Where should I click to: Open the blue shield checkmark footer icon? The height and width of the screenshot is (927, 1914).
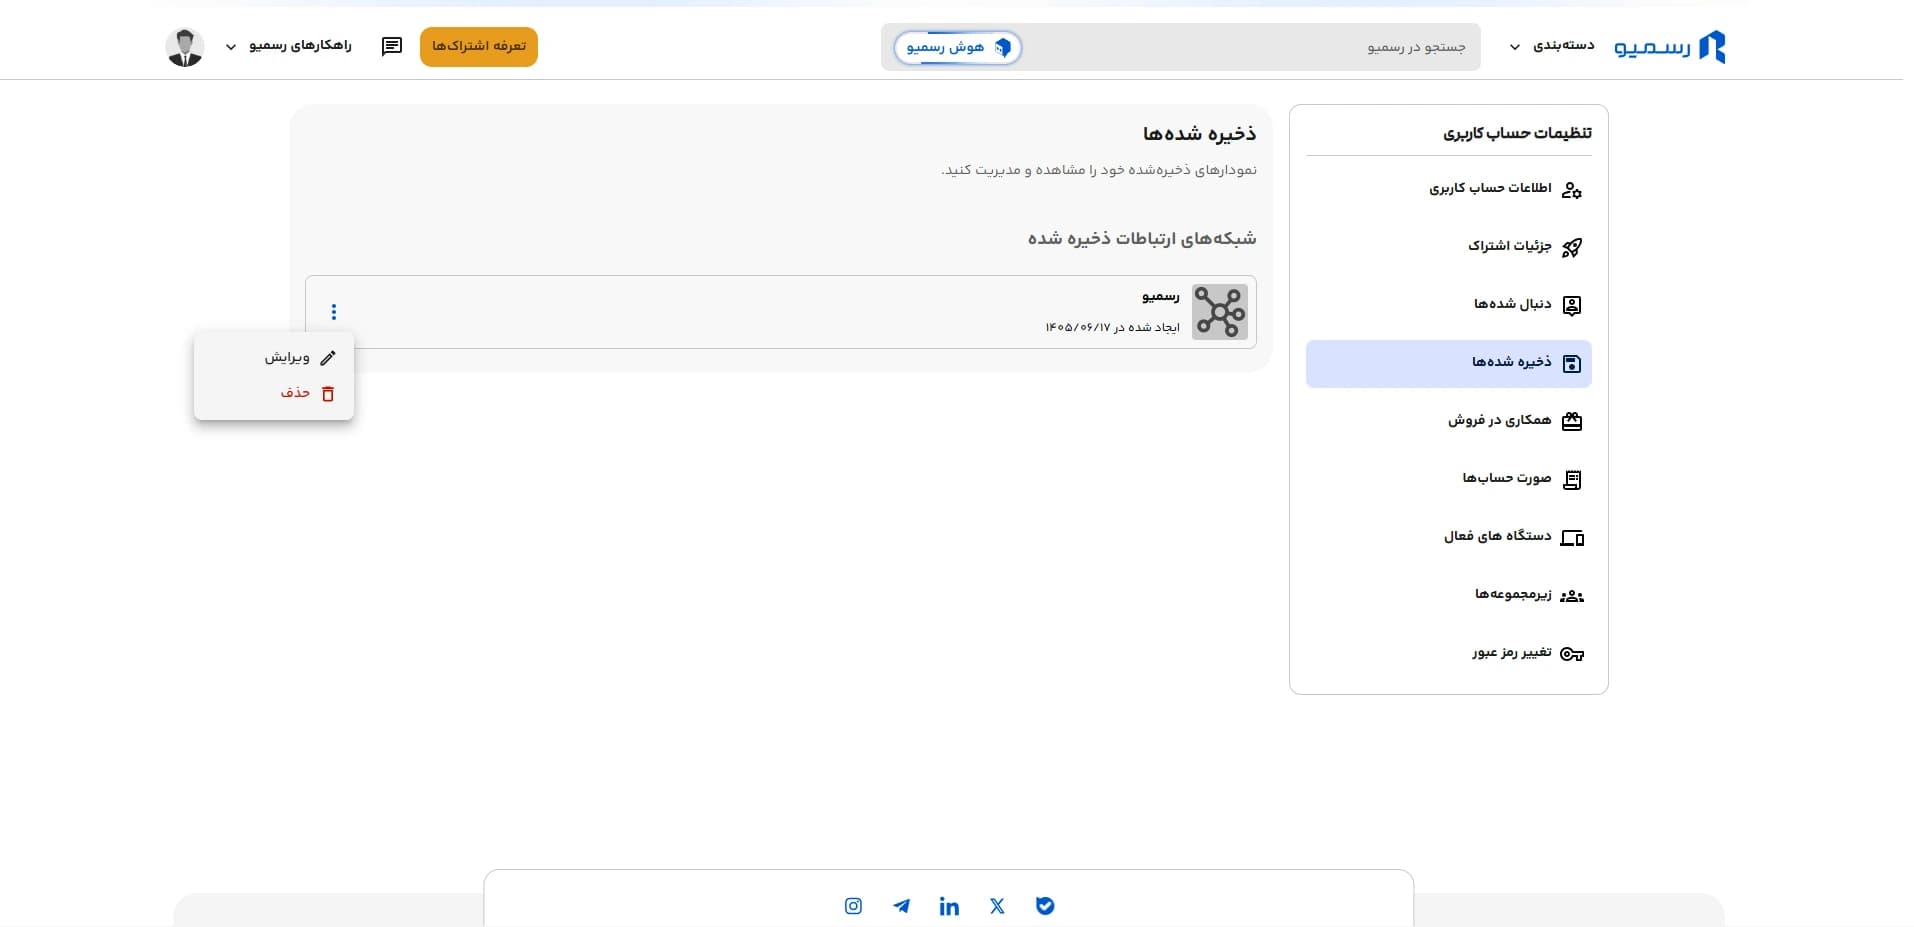[1045, 906]
